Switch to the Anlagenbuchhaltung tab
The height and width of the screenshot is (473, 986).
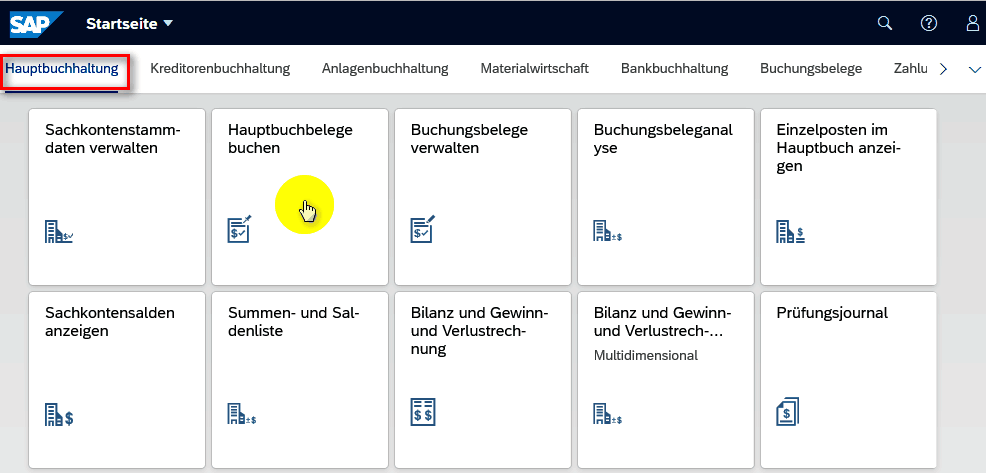[x=385, y=69]
